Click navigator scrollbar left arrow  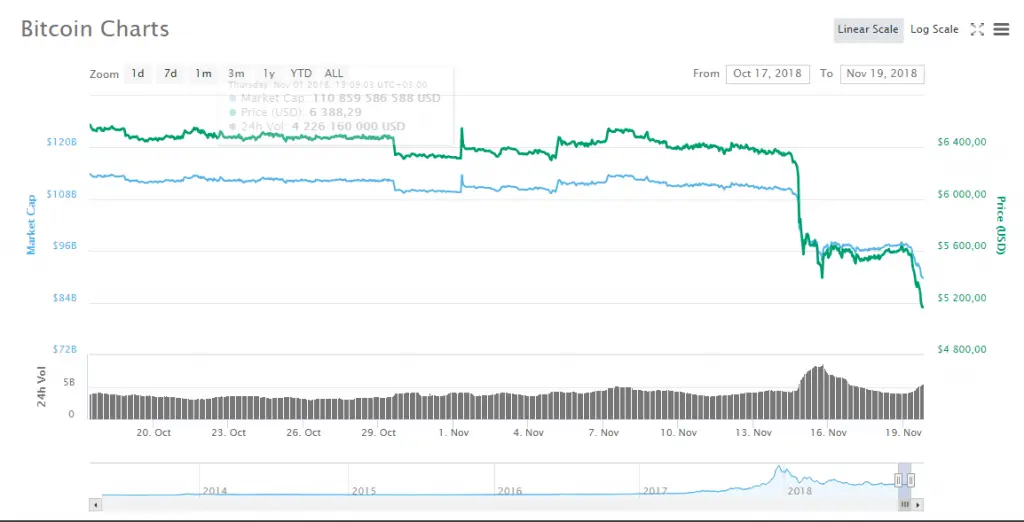click(x=95, y=505)
